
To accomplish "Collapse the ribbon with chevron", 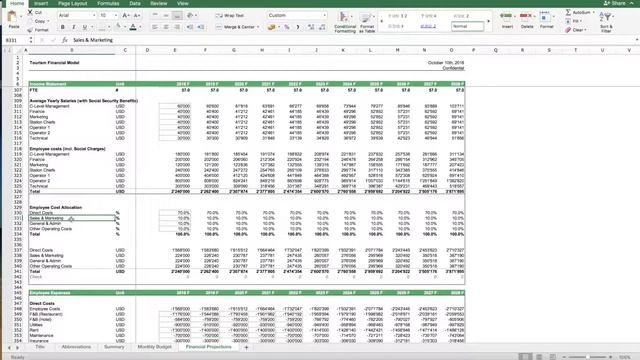I will 631,3.
